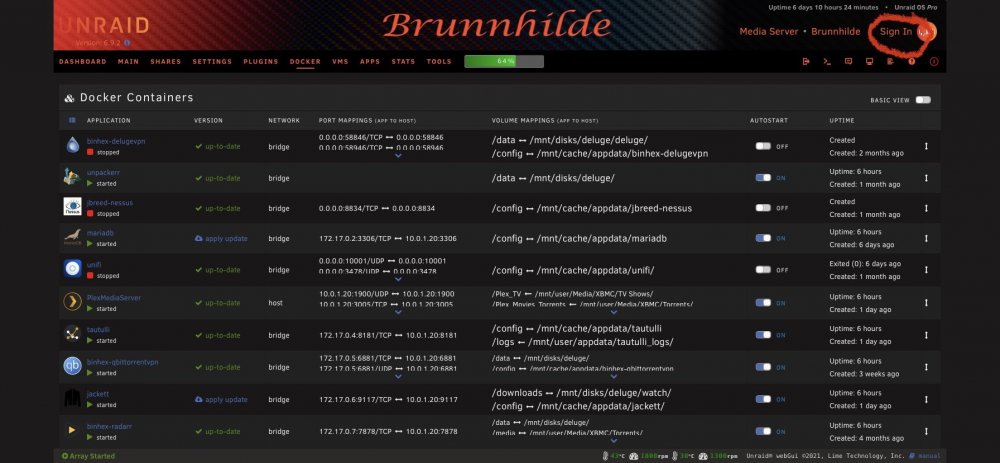Click the jbreed-nessus eye logo icon
This screenshot has width=1000, height=463.
pos(72,207)
